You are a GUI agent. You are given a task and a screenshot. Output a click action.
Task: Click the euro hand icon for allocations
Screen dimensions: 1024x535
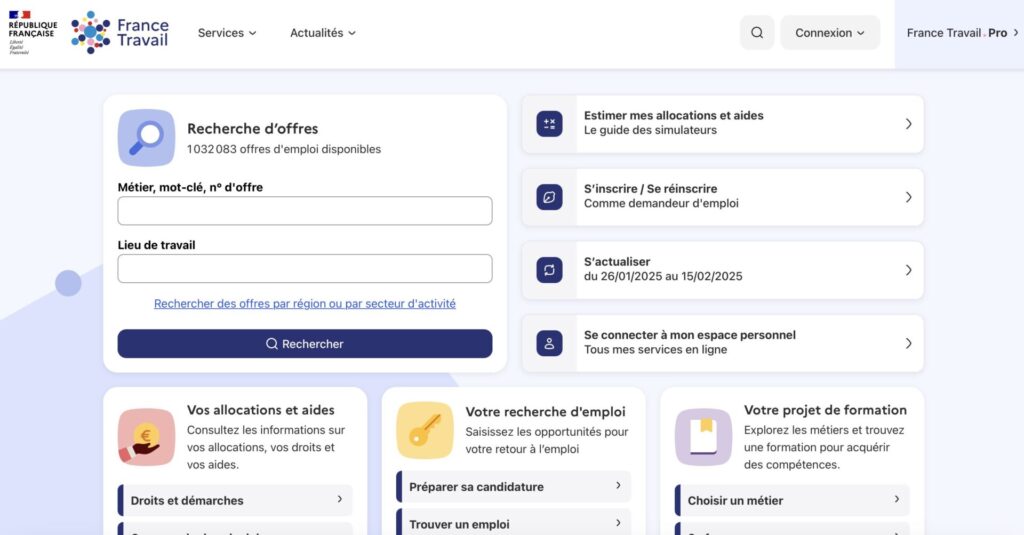click(x=146, y=436)
